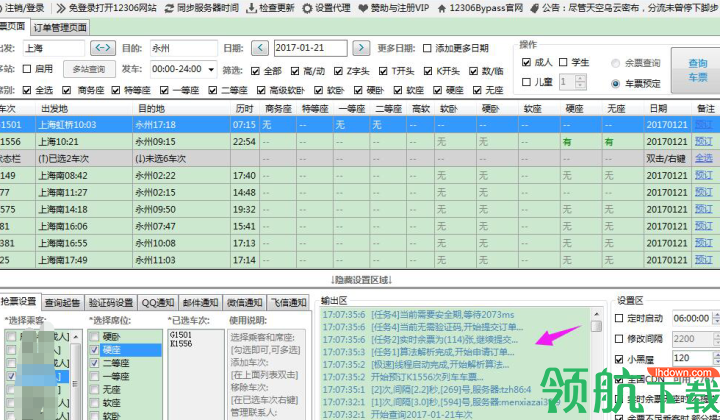Toggle Z字头 filter checkbox
The image size is (720, 420).
point(338,71)
